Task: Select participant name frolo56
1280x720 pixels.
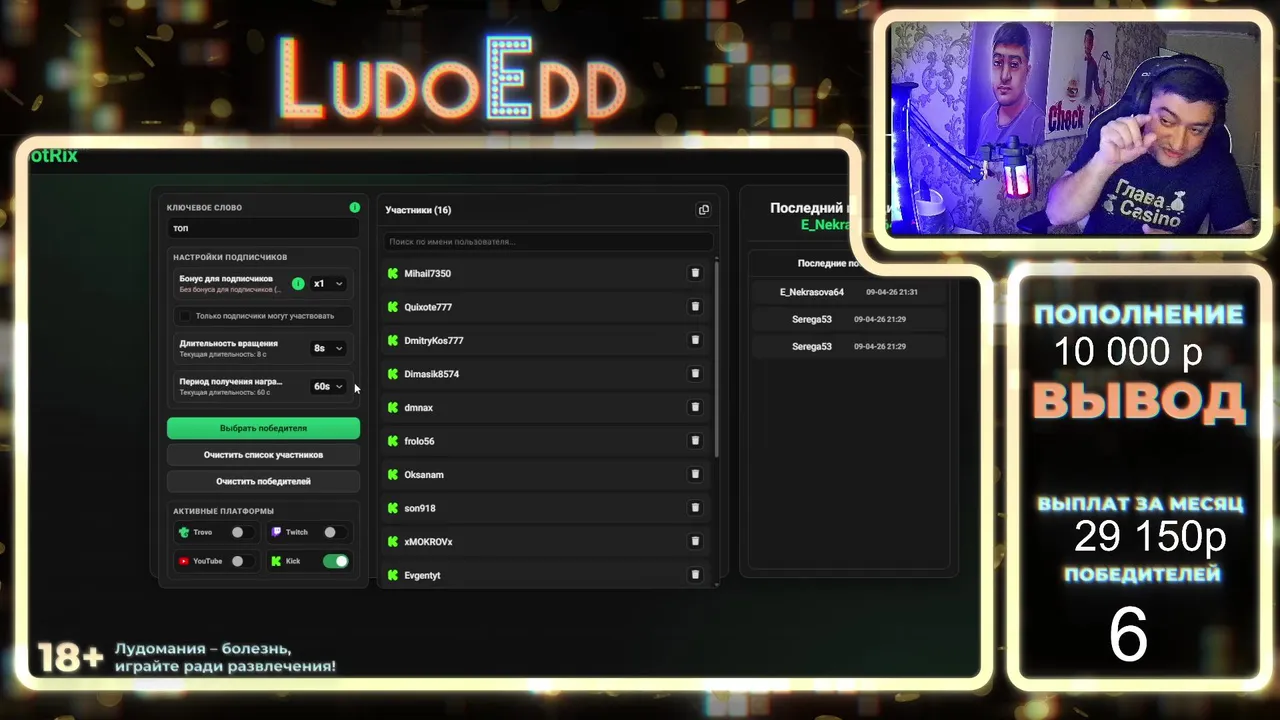Action: click(x=419, y=441)
